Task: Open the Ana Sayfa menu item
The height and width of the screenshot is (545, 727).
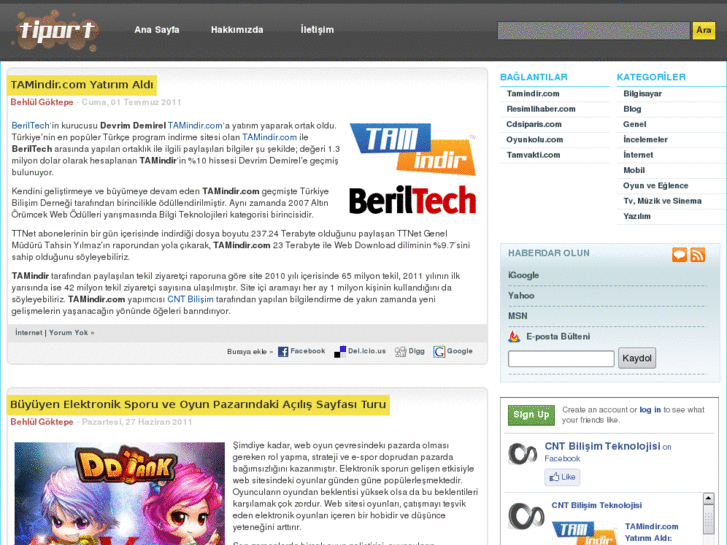Action: click(157, 30)
